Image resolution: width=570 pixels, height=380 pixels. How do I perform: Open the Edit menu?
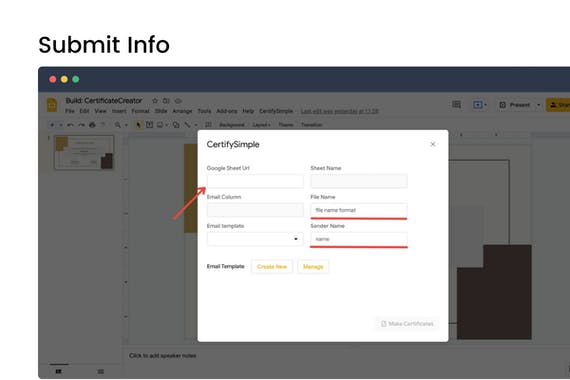(x=84, y=111)
